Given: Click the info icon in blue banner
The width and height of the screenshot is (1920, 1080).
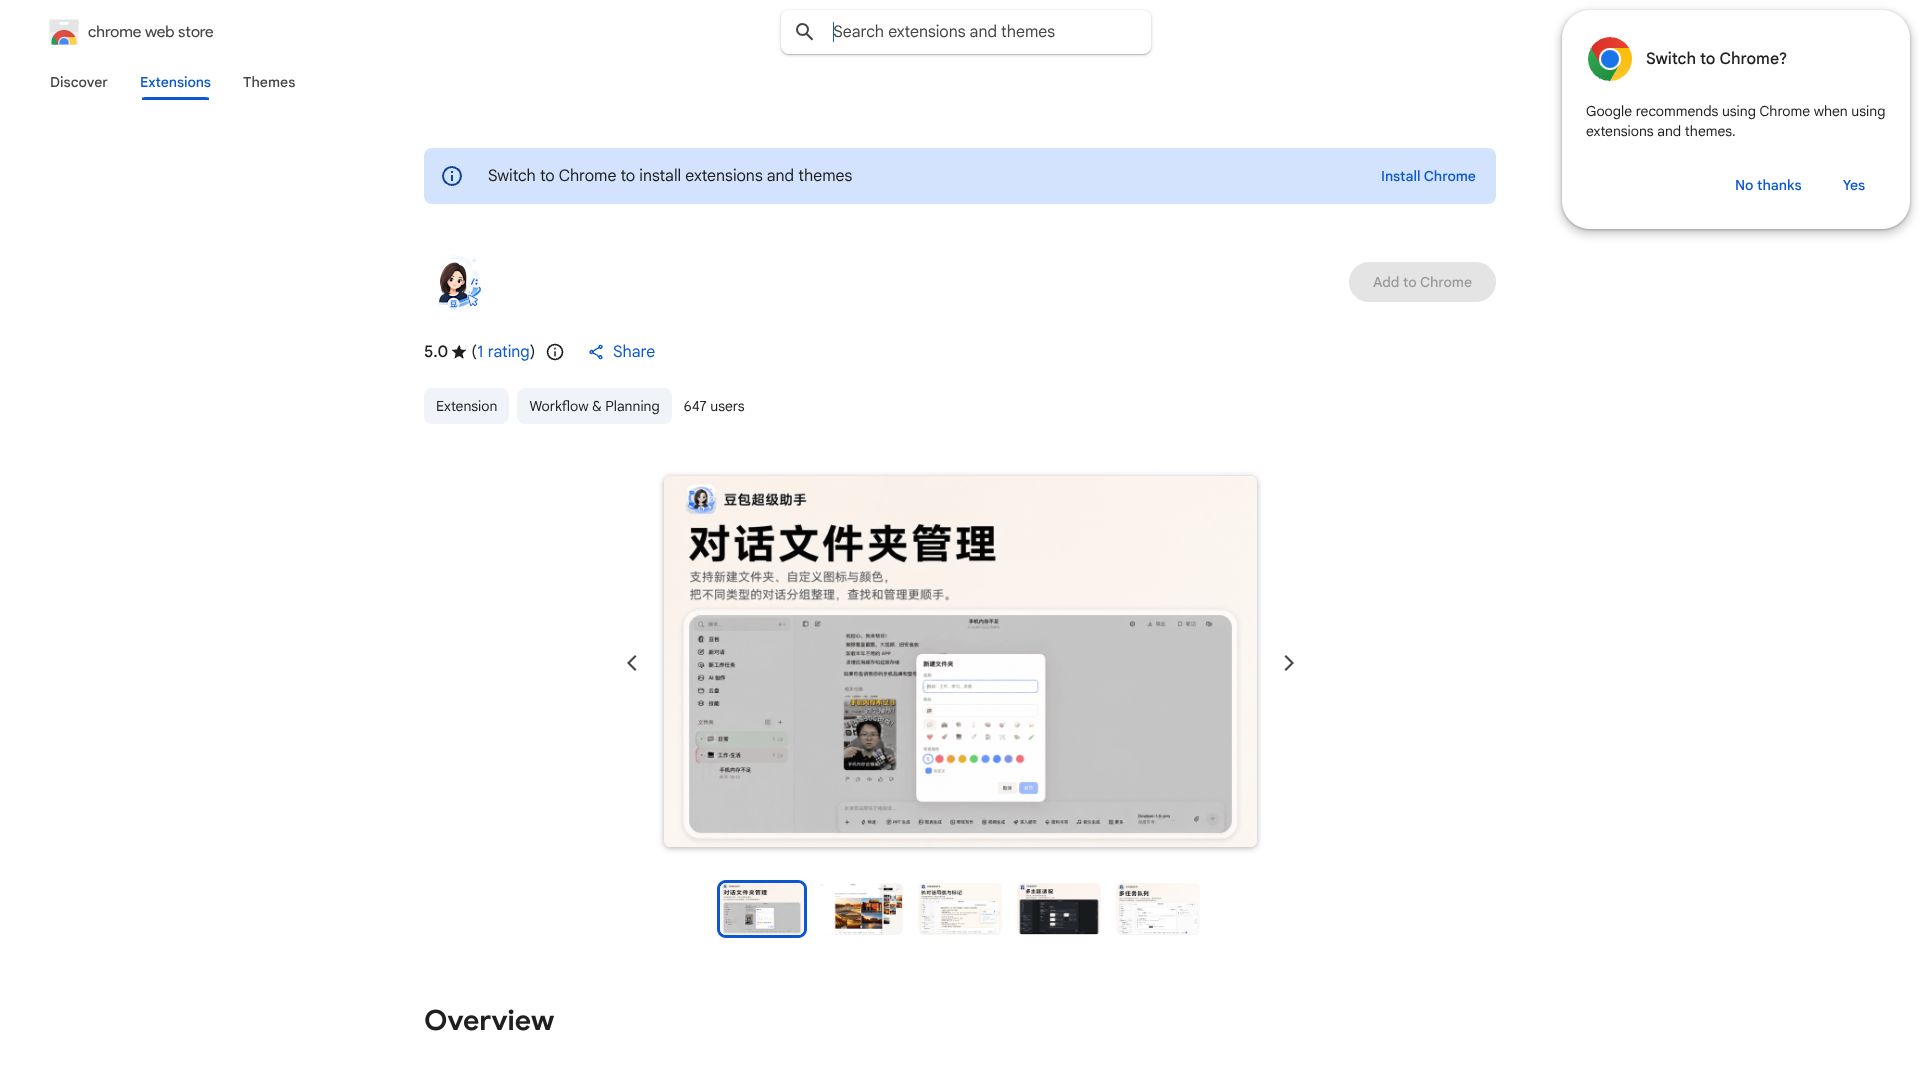Looking at the screenshot, I should 452,176.
